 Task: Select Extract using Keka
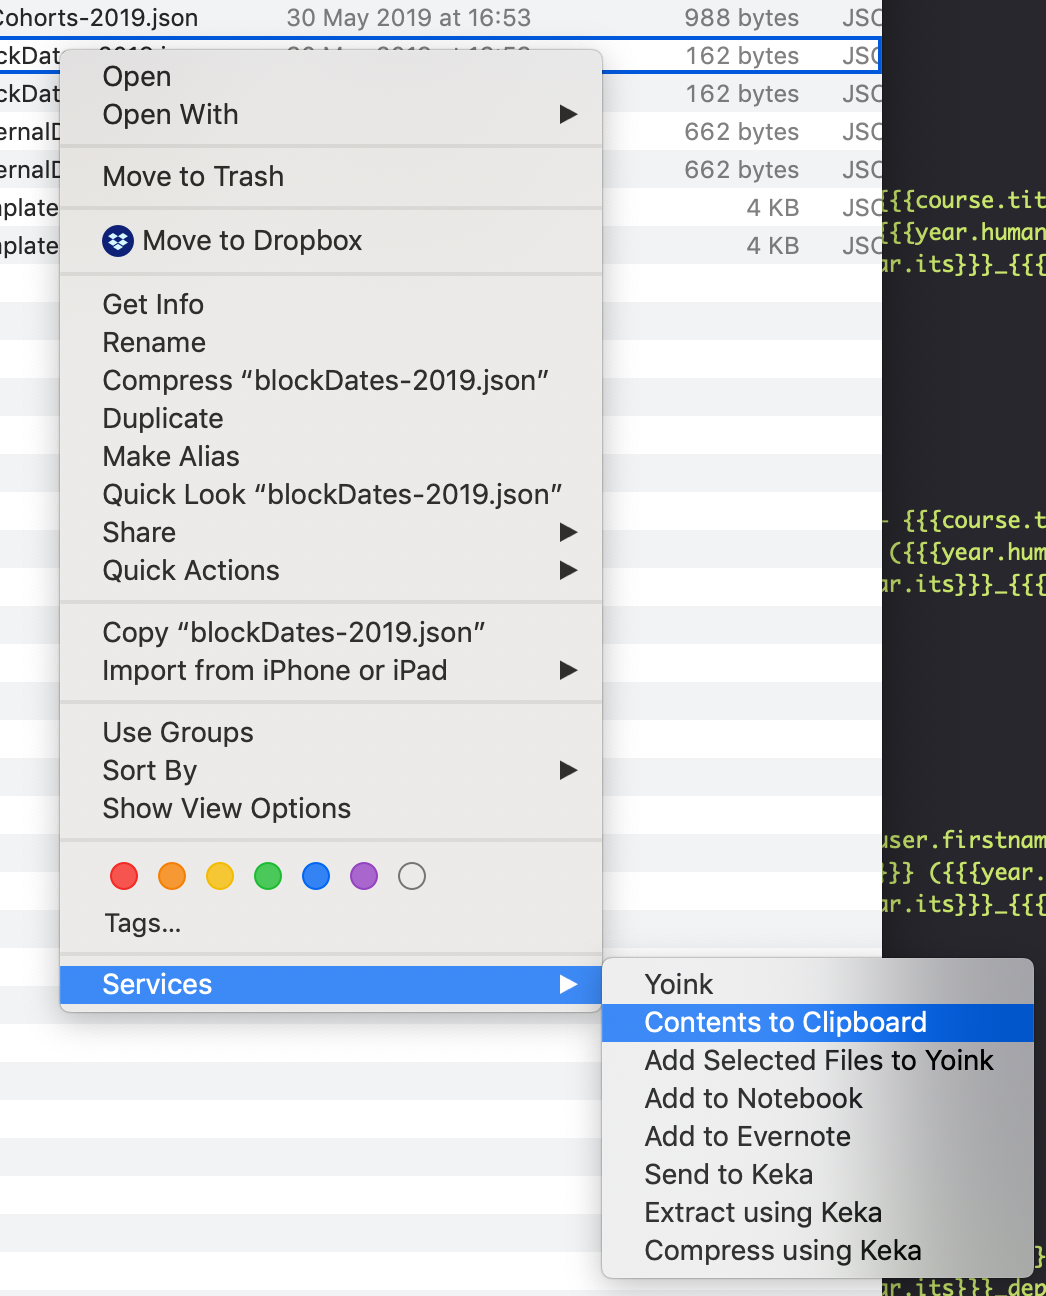[818, 1212]
